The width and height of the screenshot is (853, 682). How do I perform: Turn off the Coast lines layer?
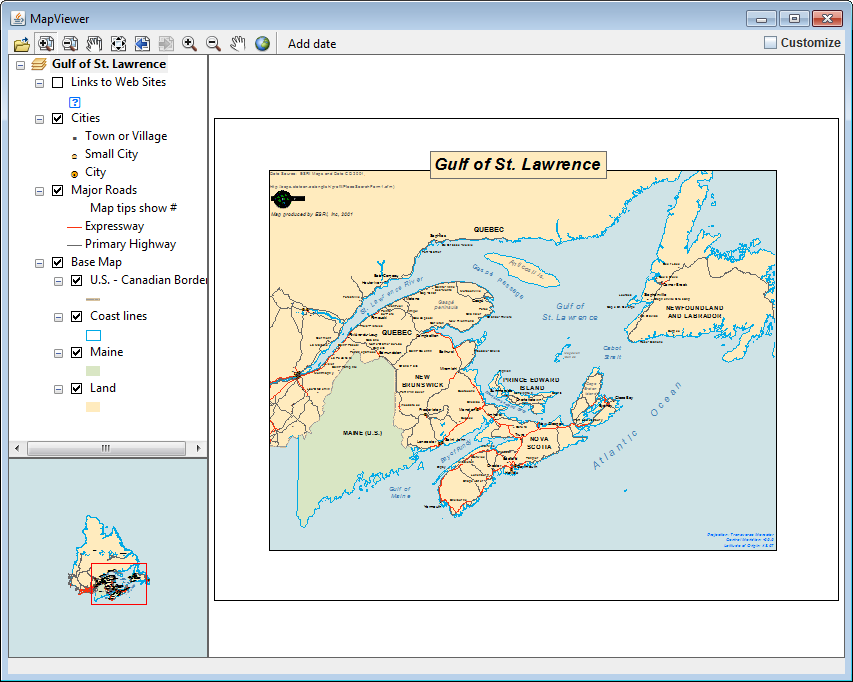[x=77, y=316]
